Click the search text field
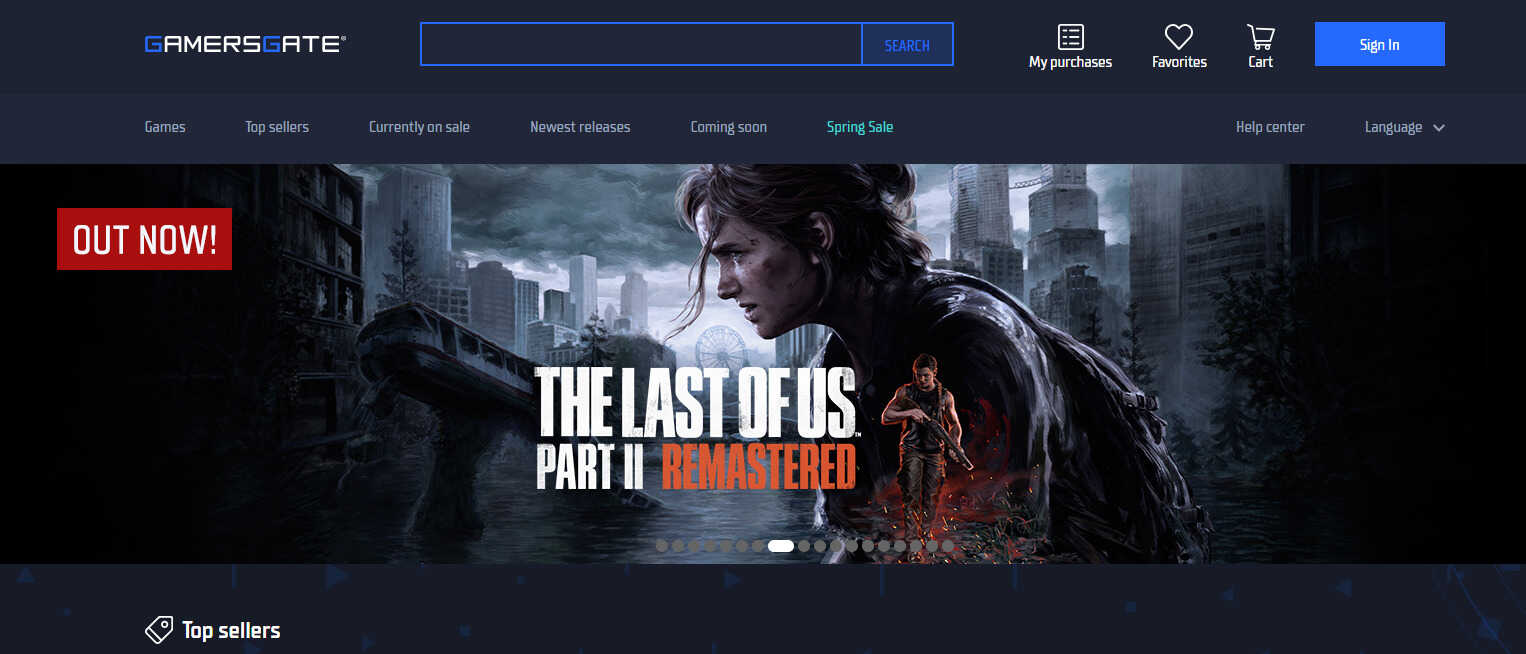 tap(641, 45)
